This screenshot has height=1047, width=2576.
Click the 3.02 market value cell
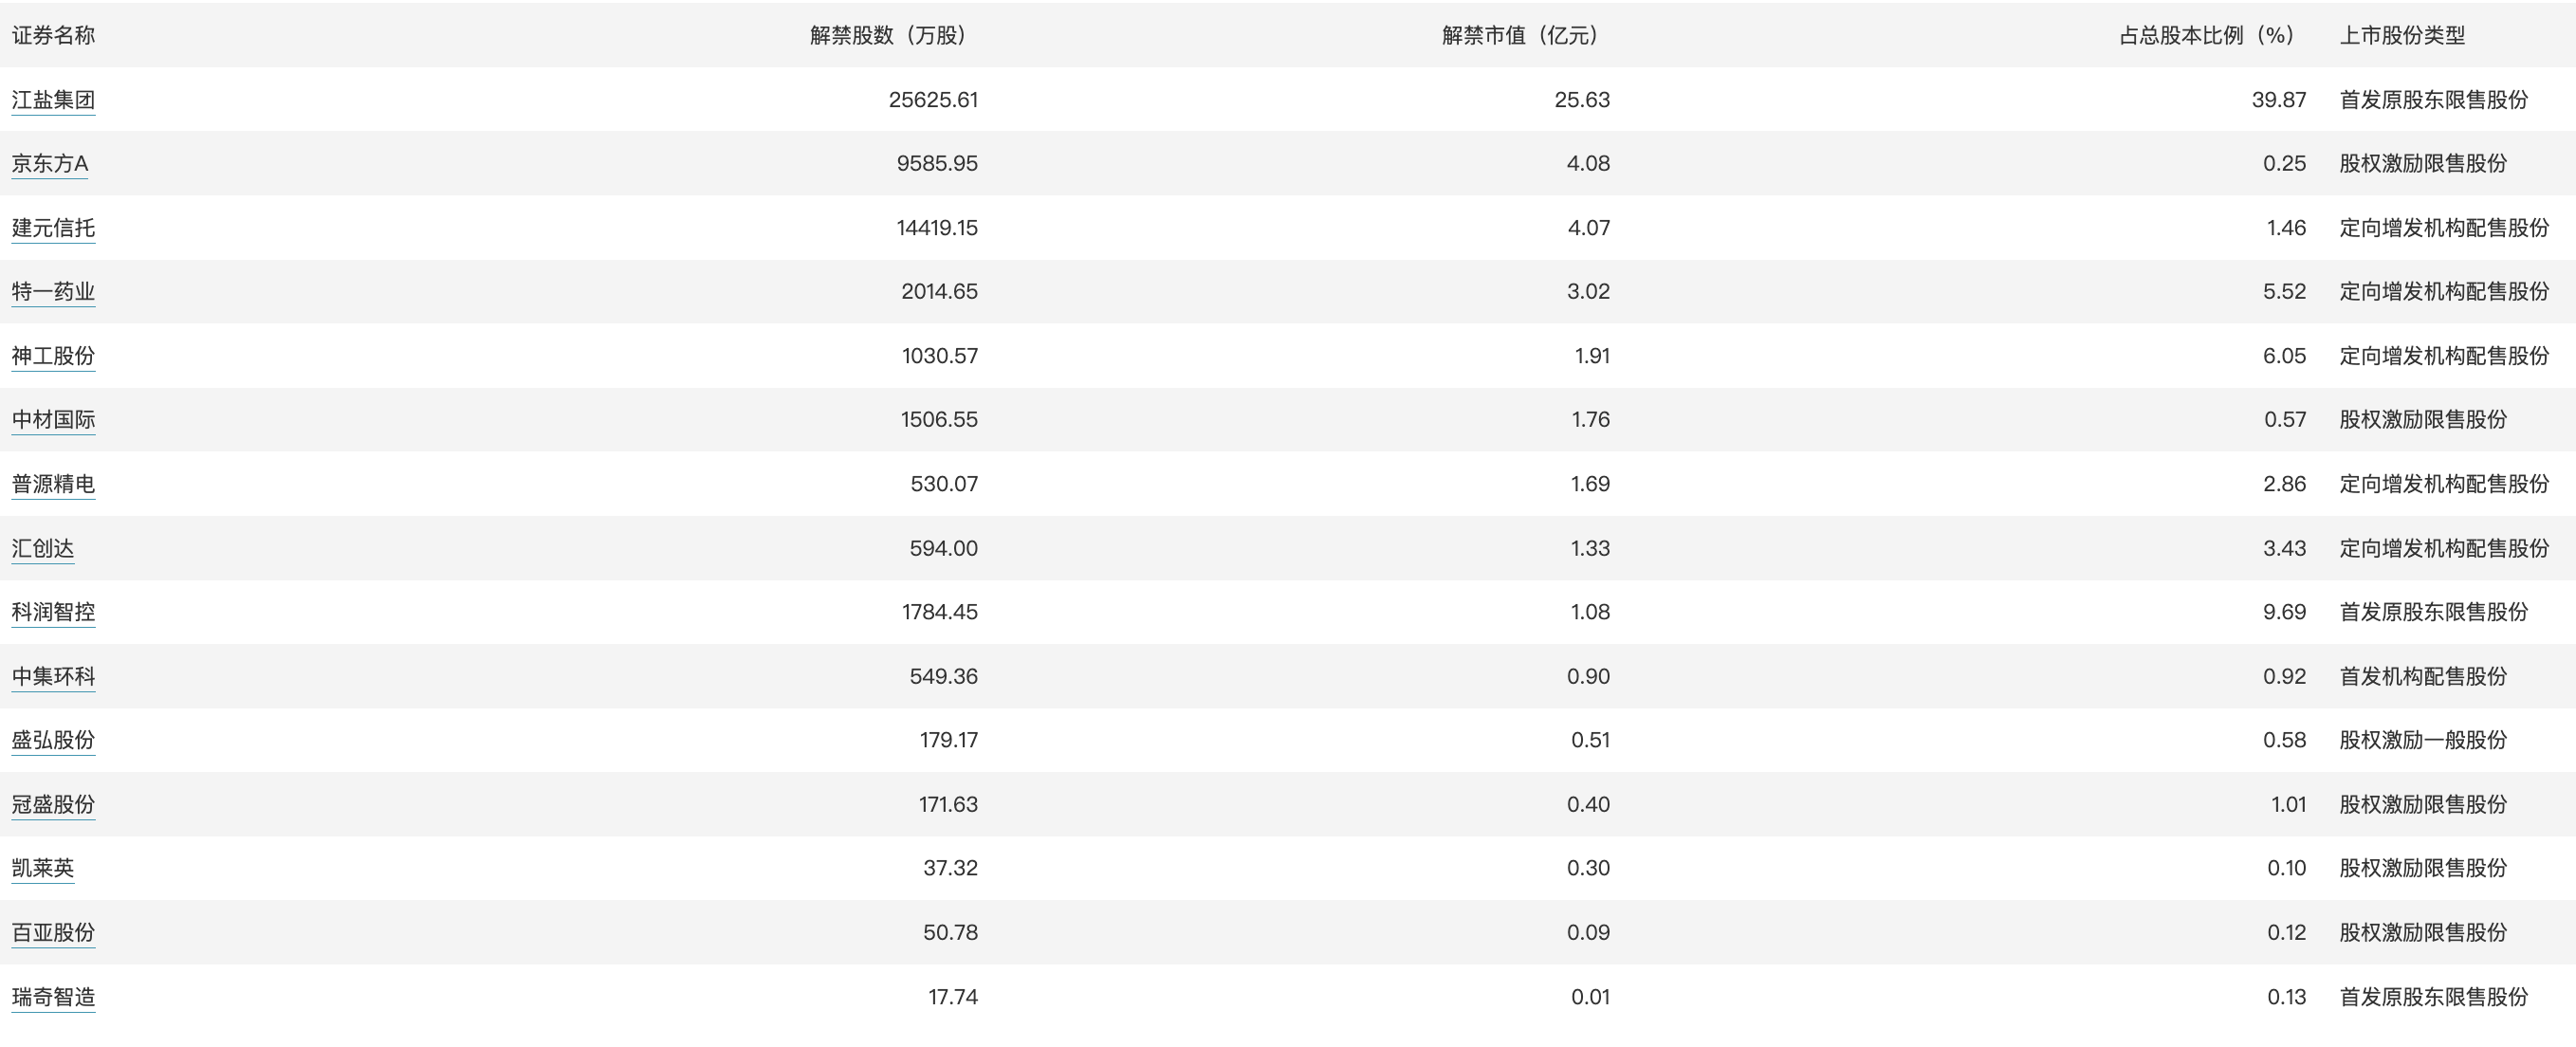point(1588,292)
